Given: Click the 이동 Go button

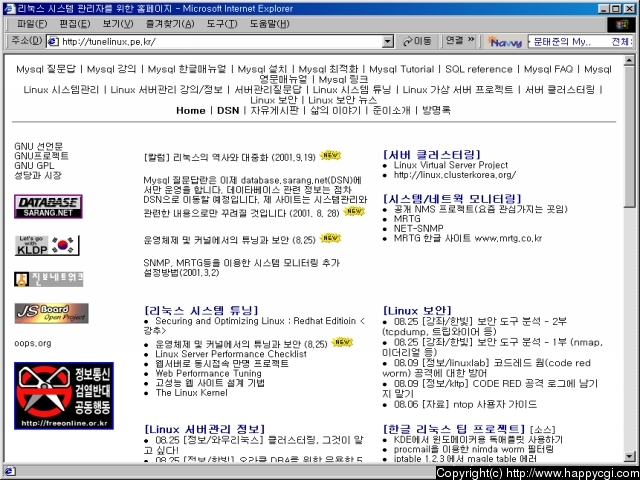Looking at the screenshot, I should click(417, 41).
